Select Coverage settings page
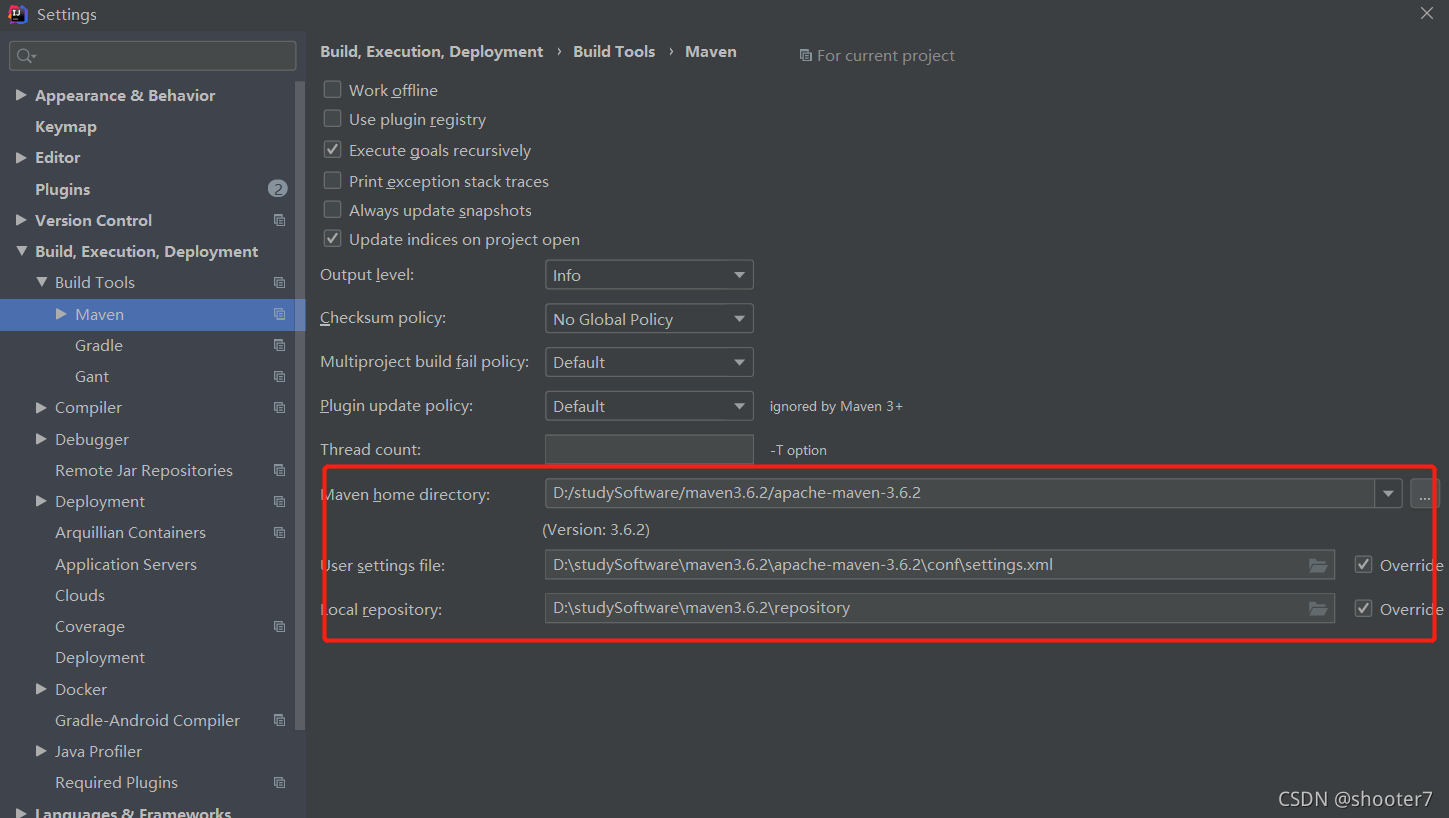 90,627
